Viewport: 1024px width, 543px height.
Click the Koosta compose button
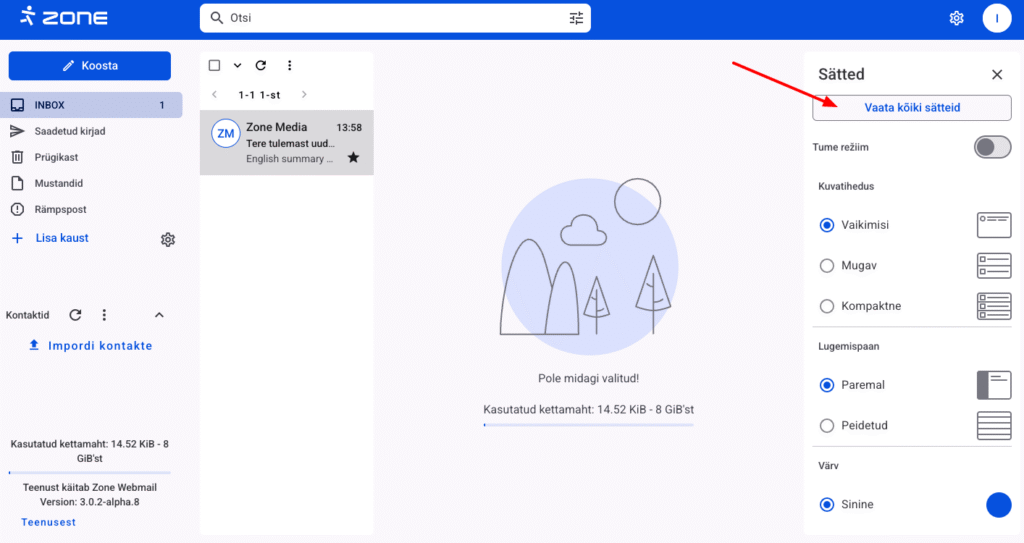click(90, 66)
